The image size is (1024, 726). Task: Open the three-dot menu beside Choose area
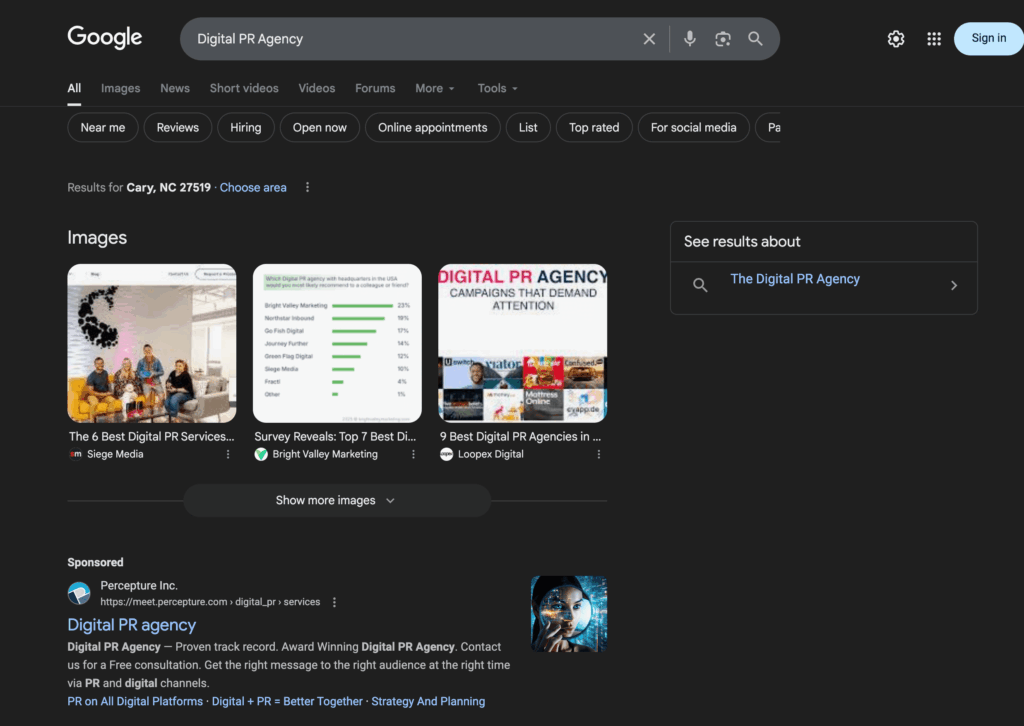(x=307, y=187)
